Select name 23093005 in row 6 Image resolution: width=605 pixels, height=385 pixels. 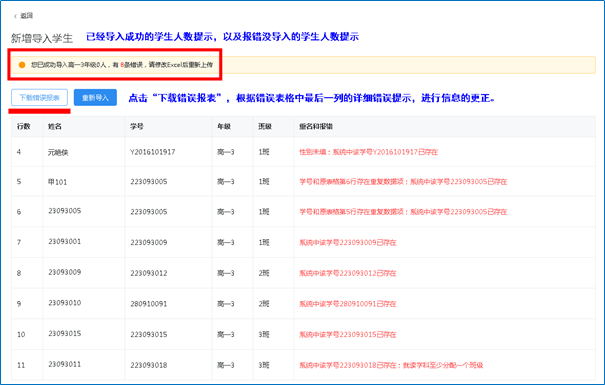click(x=64, y=211)
